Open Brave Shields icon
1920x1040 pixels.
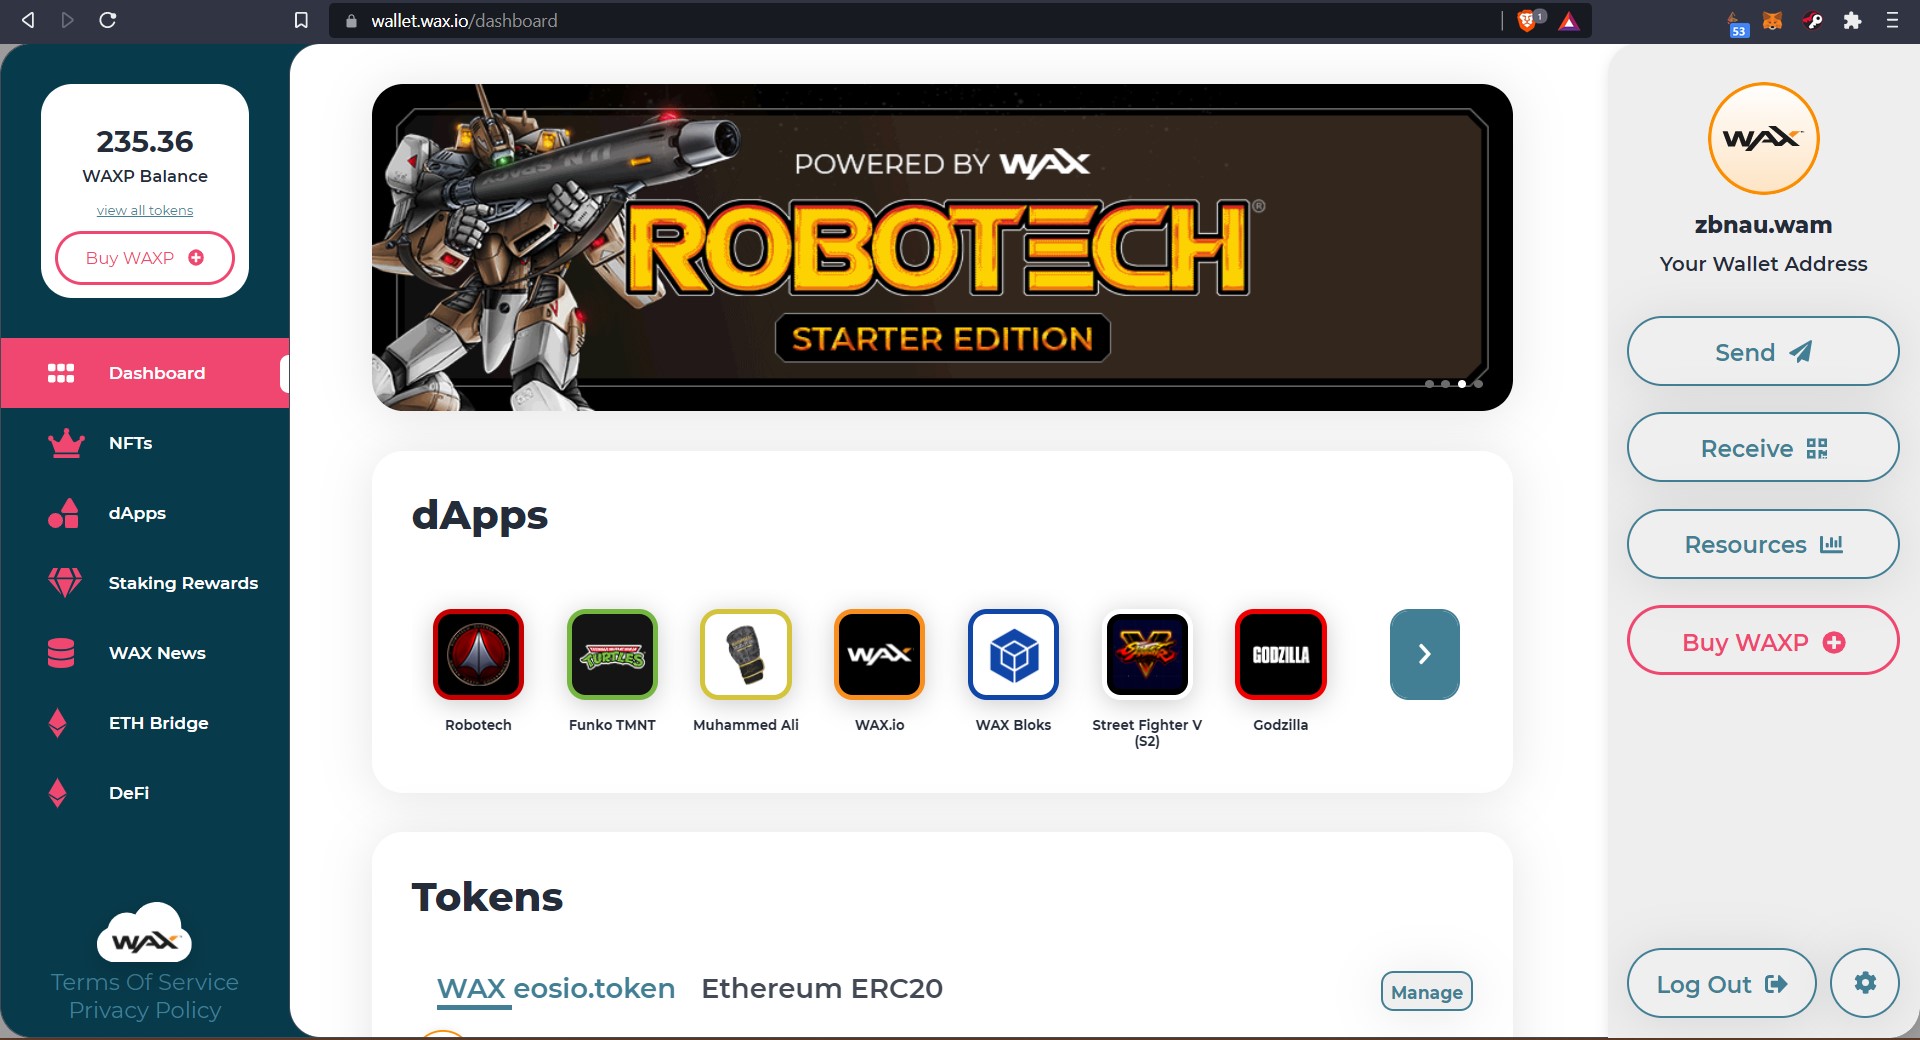coord(1529,20)
